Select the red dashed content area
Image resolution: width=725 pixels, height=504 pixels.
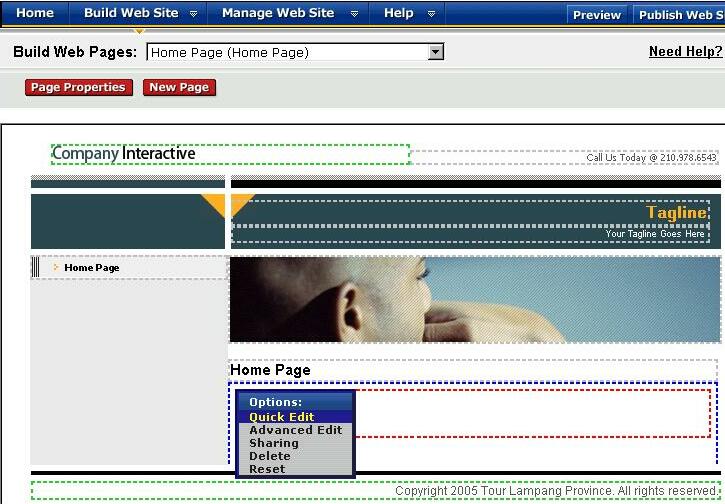tap(533, 413)
